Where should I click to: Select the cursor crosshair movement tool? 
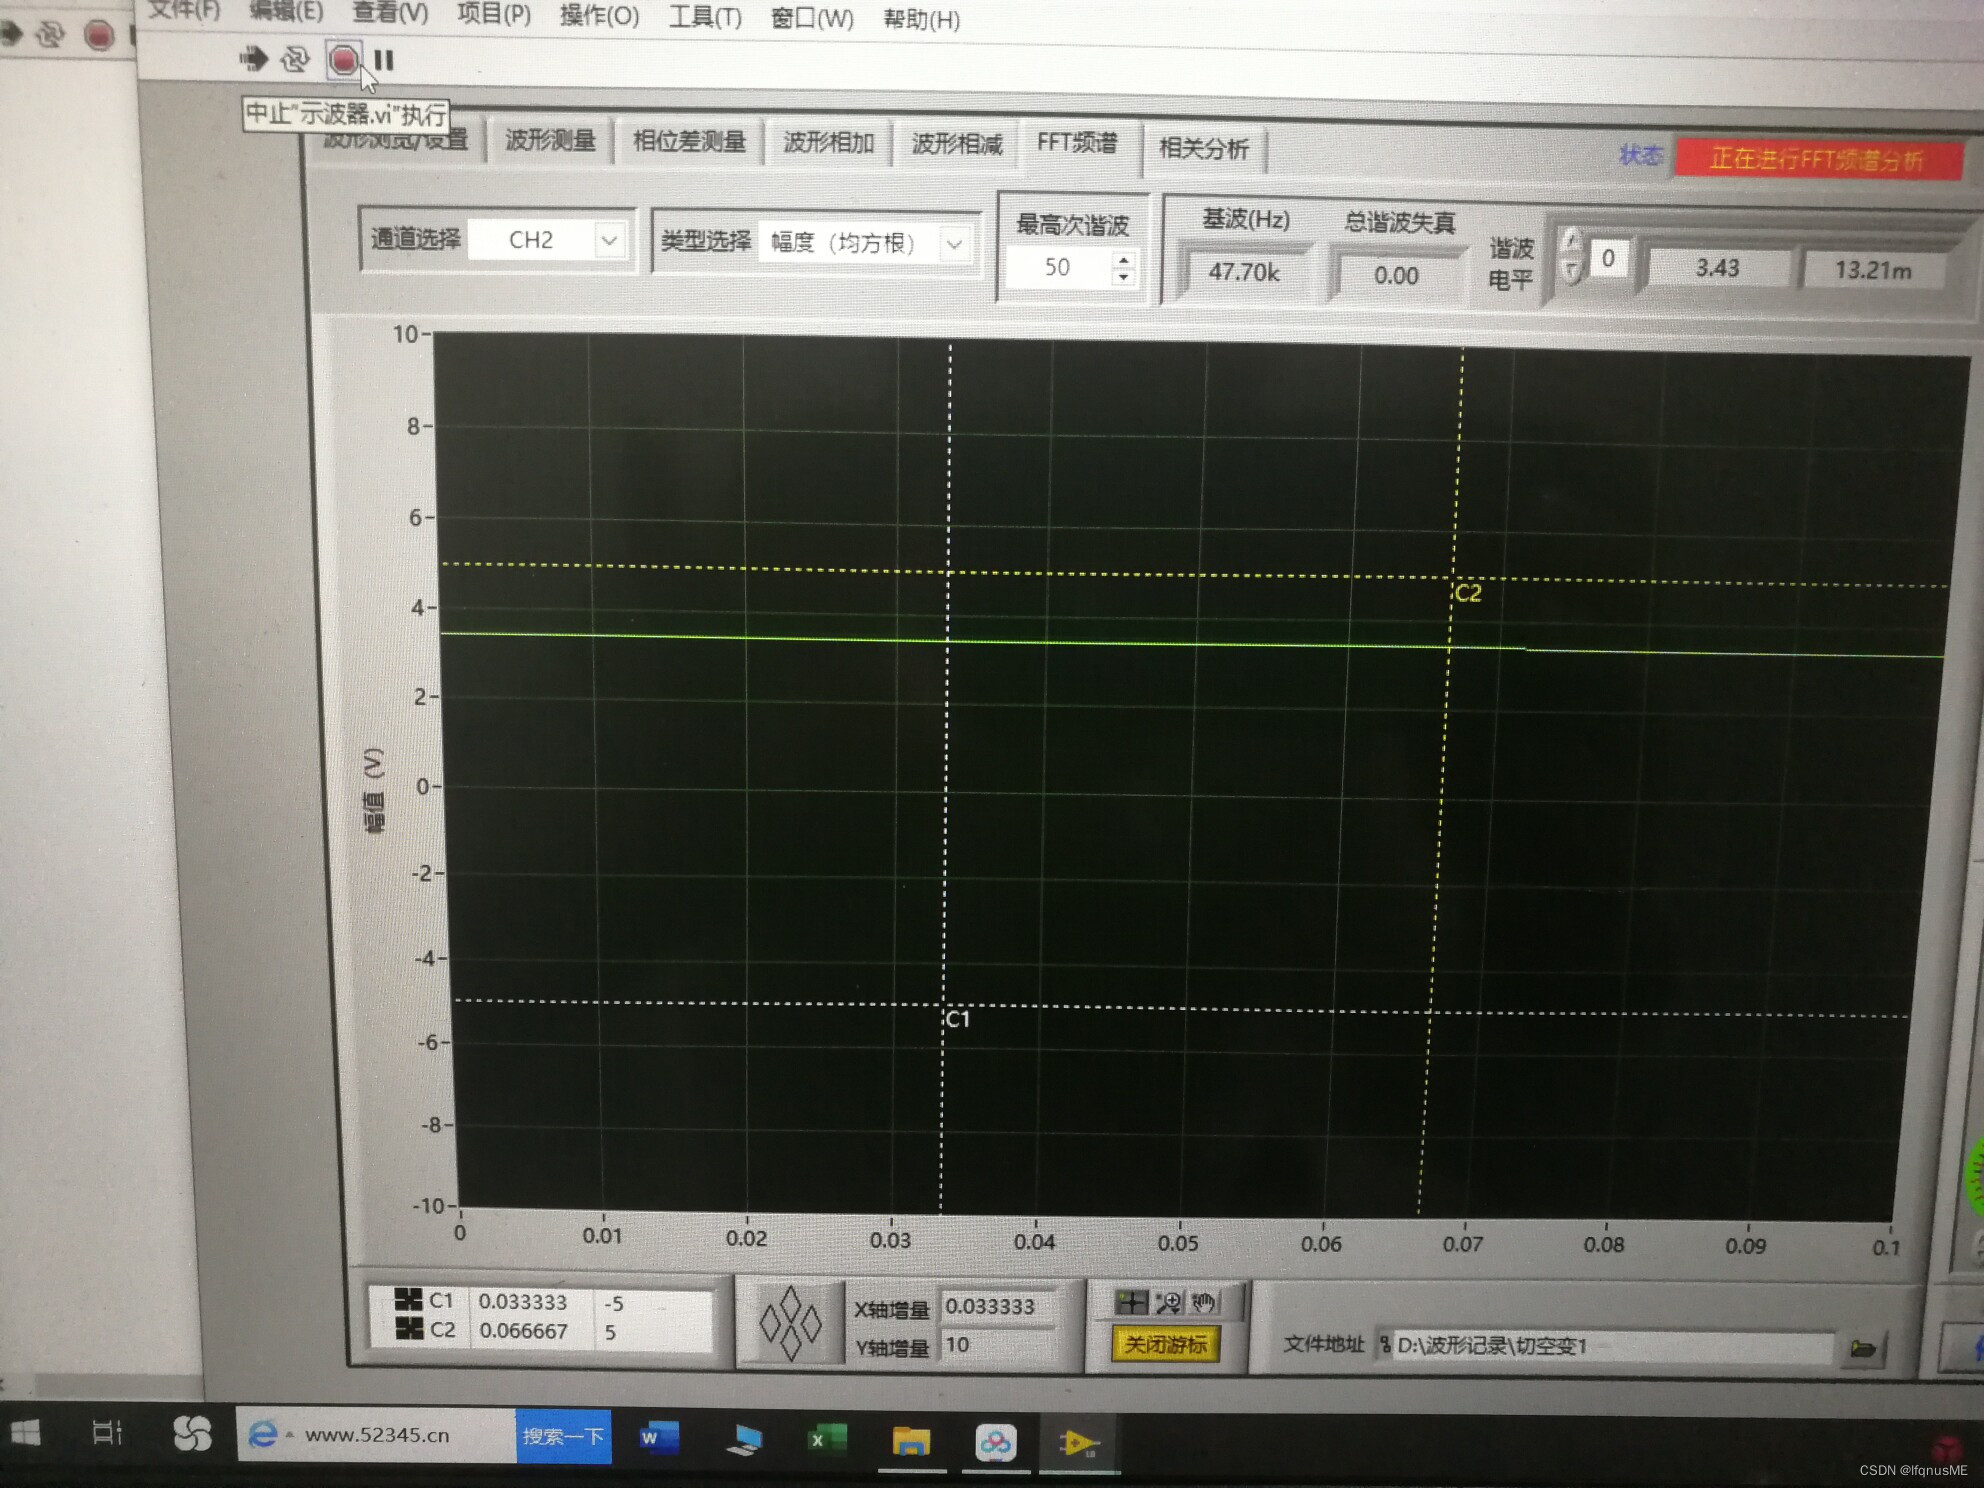1132,1302
